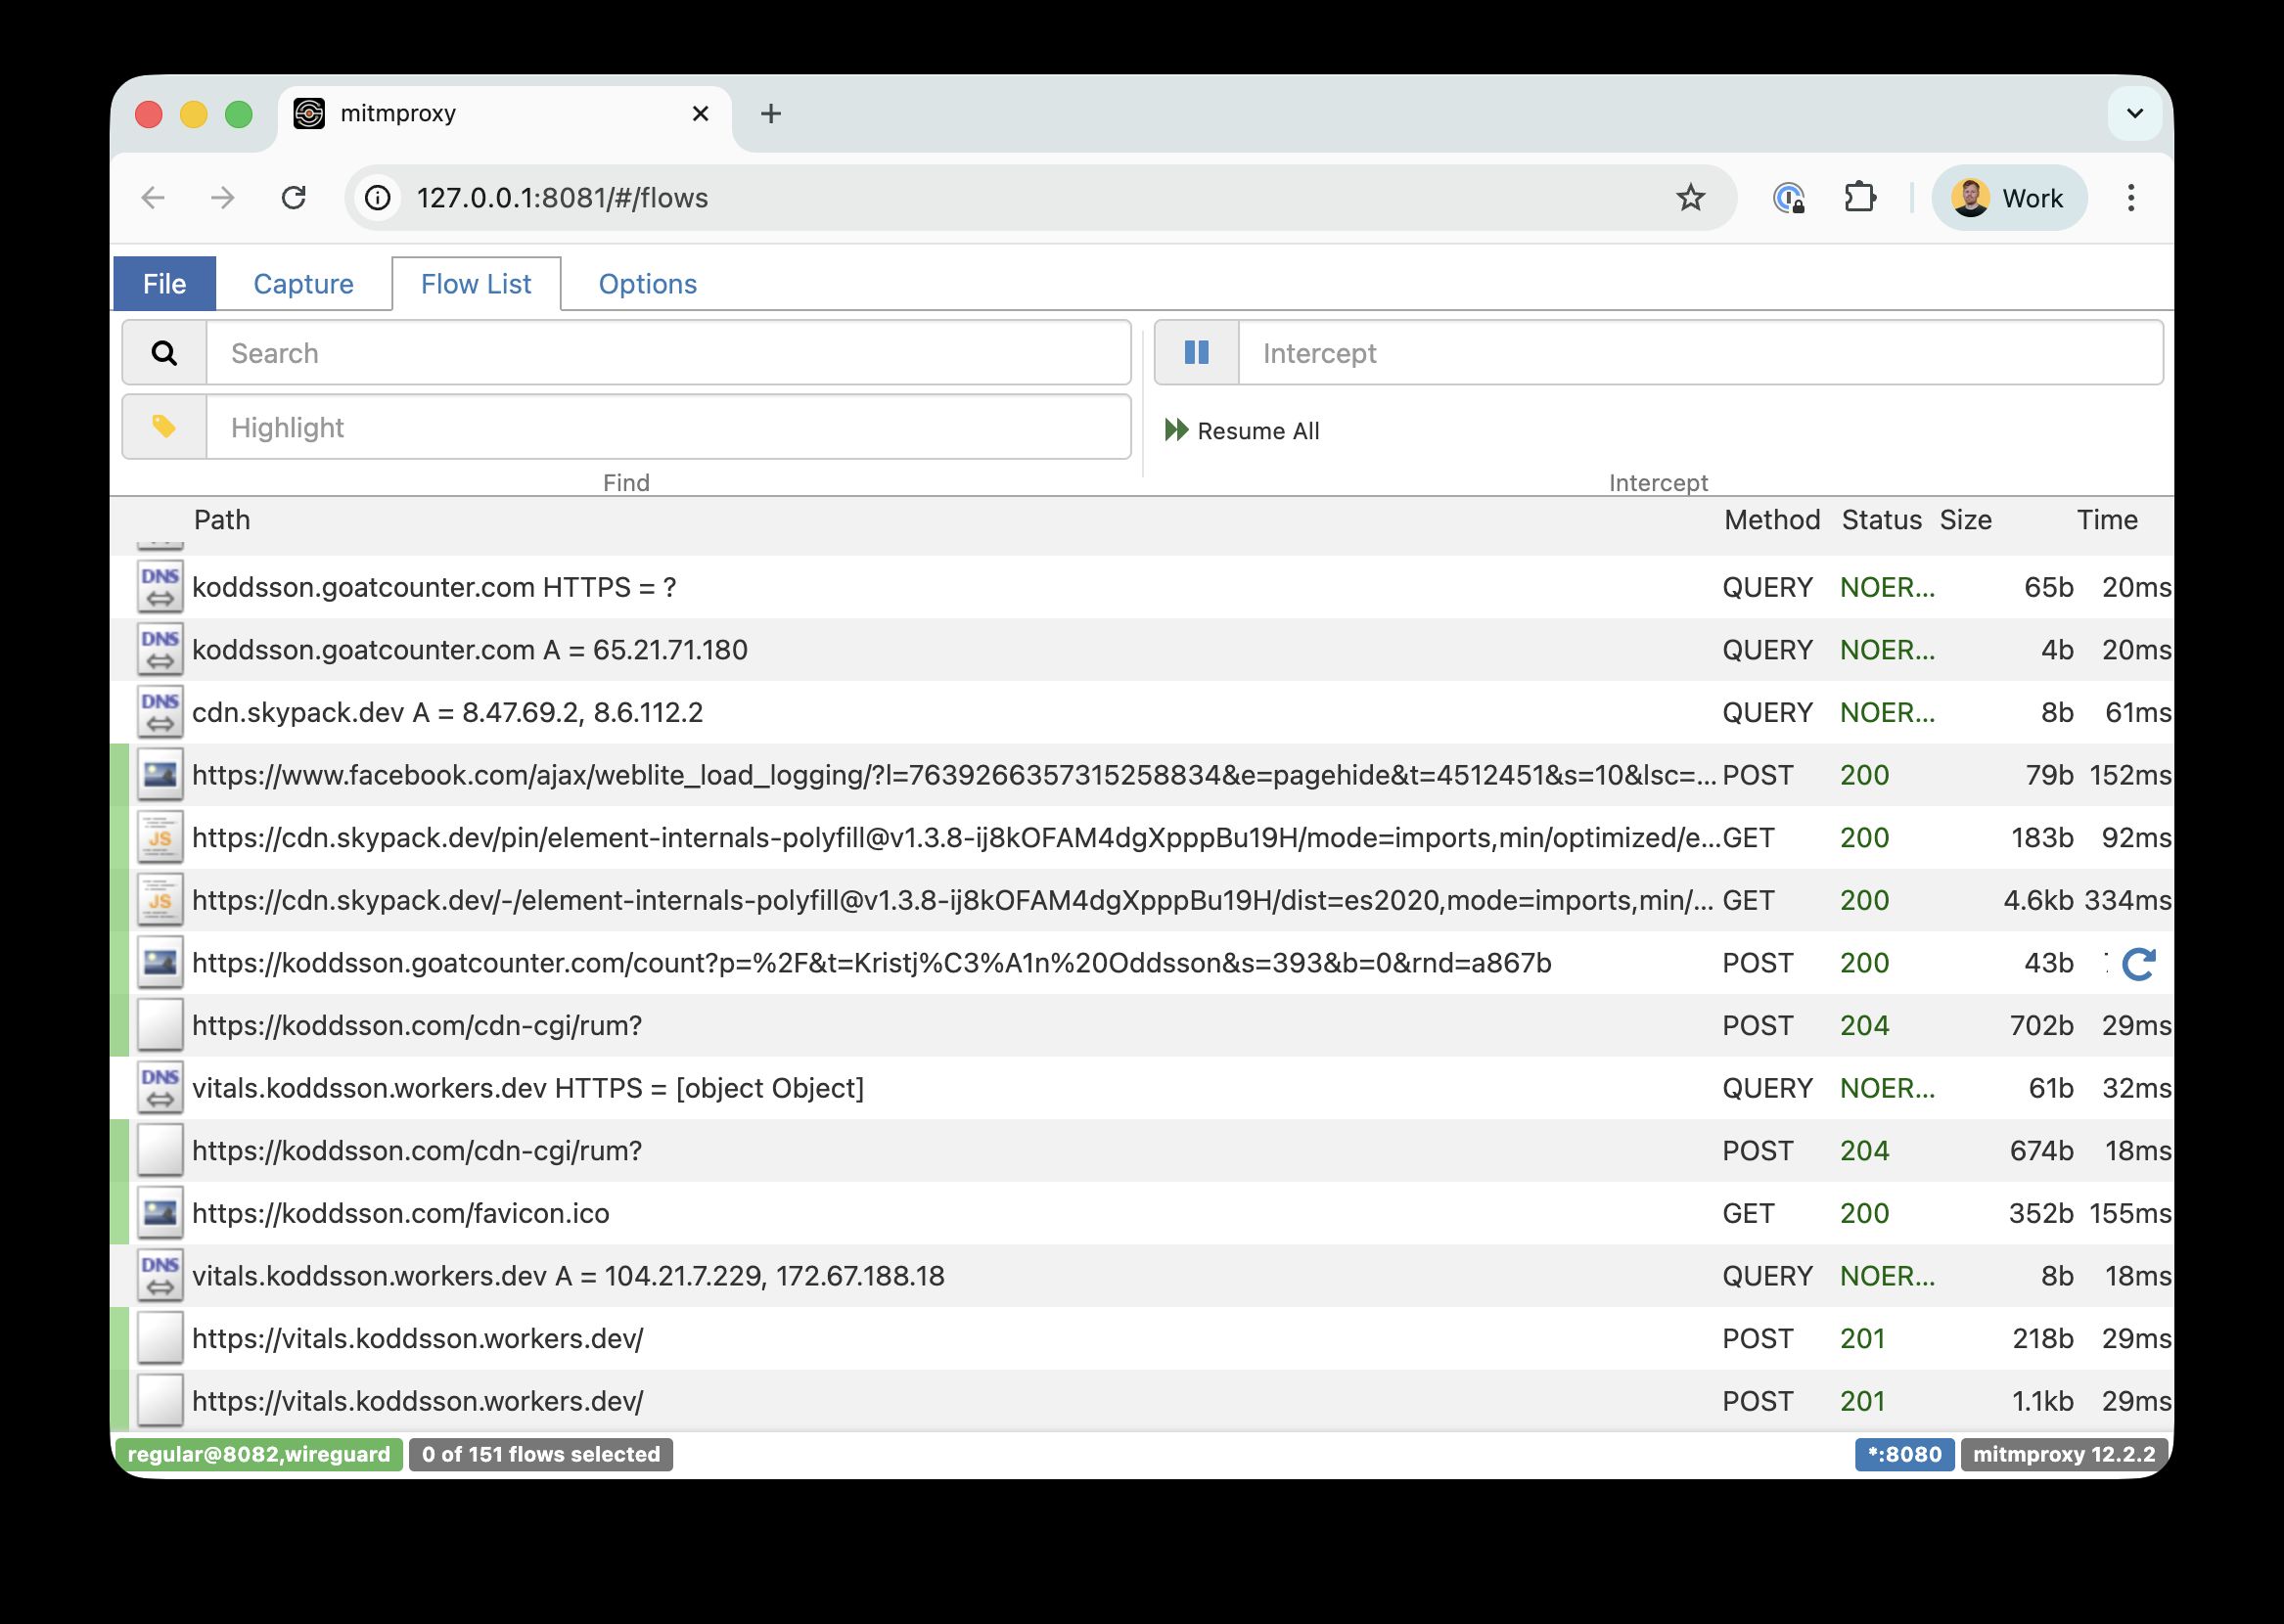Select the koddsson.com/favicon.ico flow
2284x1624 pixels.
1142,1213
